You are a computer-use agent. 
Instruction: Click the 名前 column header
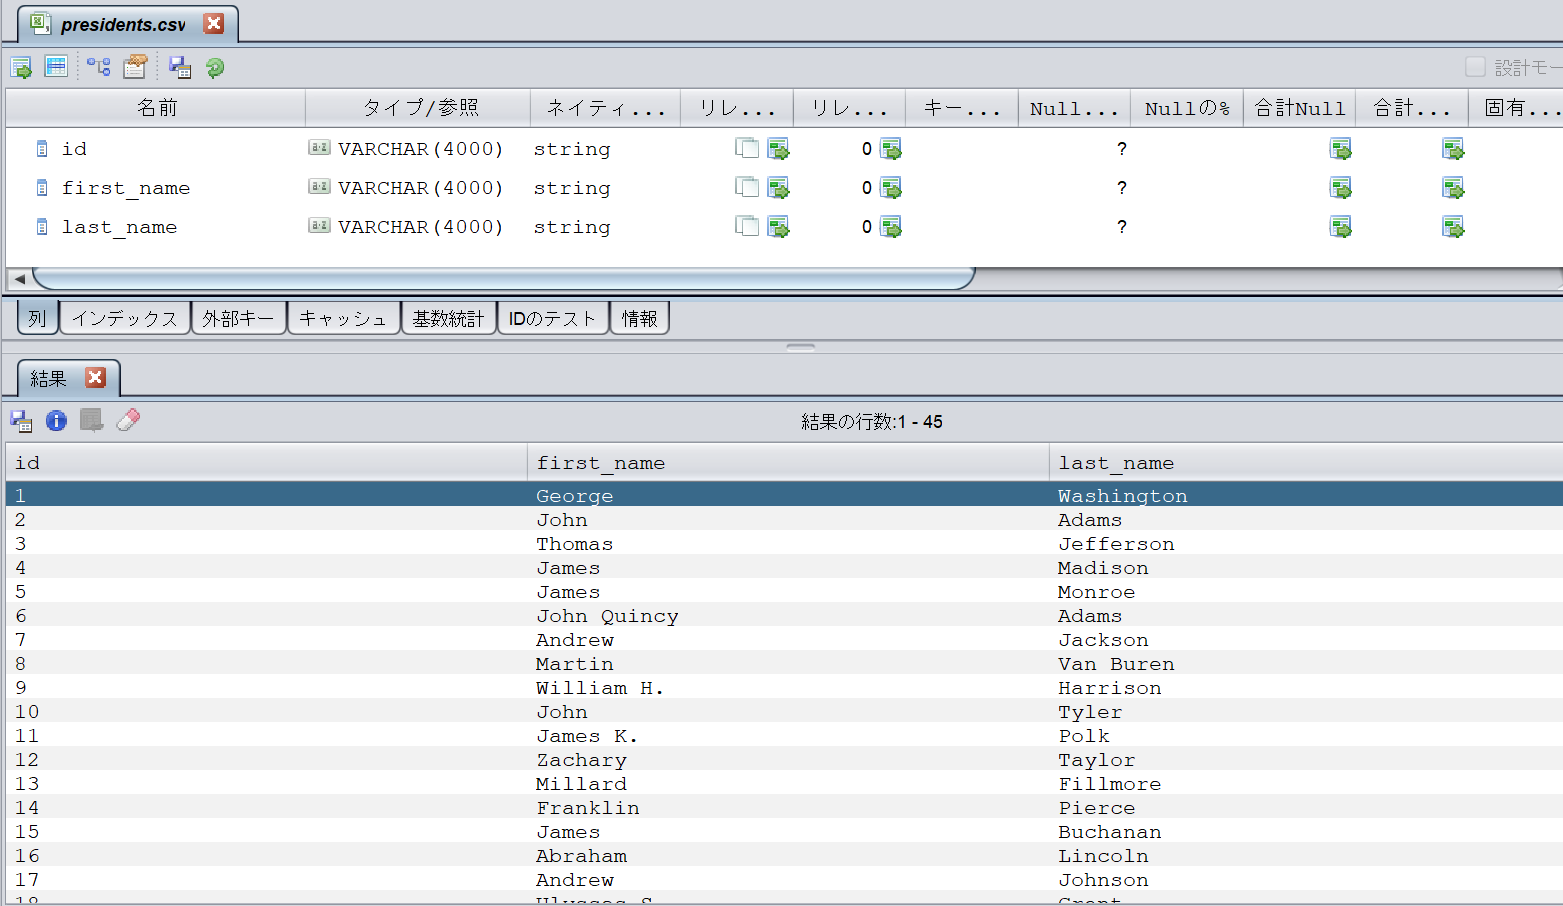(156, 107)
